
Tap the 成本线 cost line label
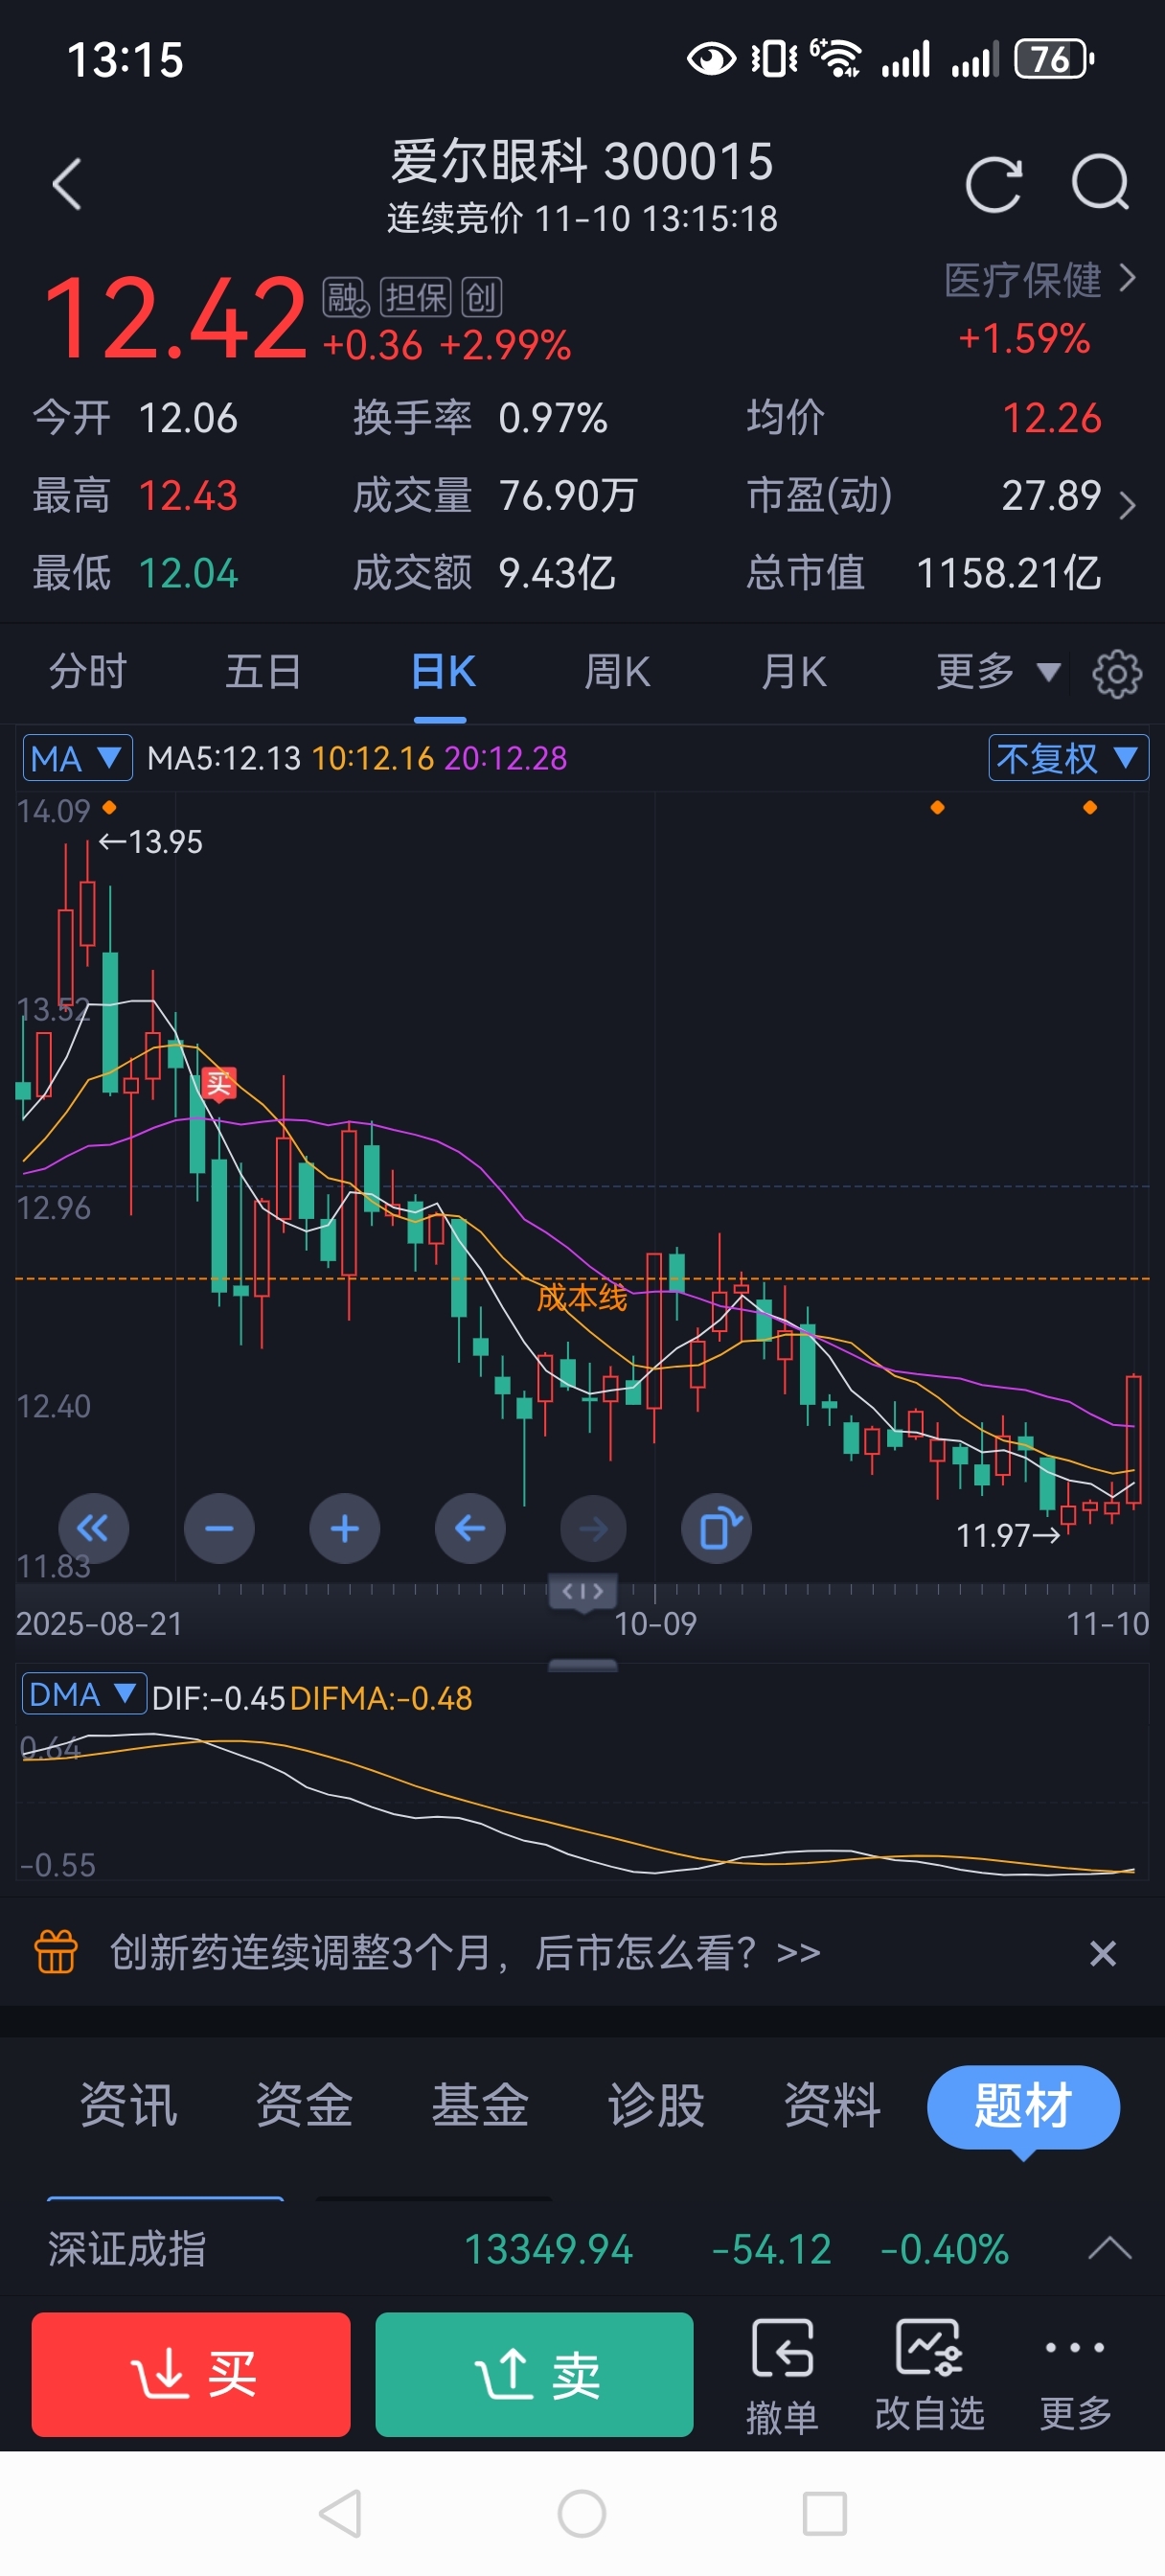pyautogui.click(x=581, y=1298)
